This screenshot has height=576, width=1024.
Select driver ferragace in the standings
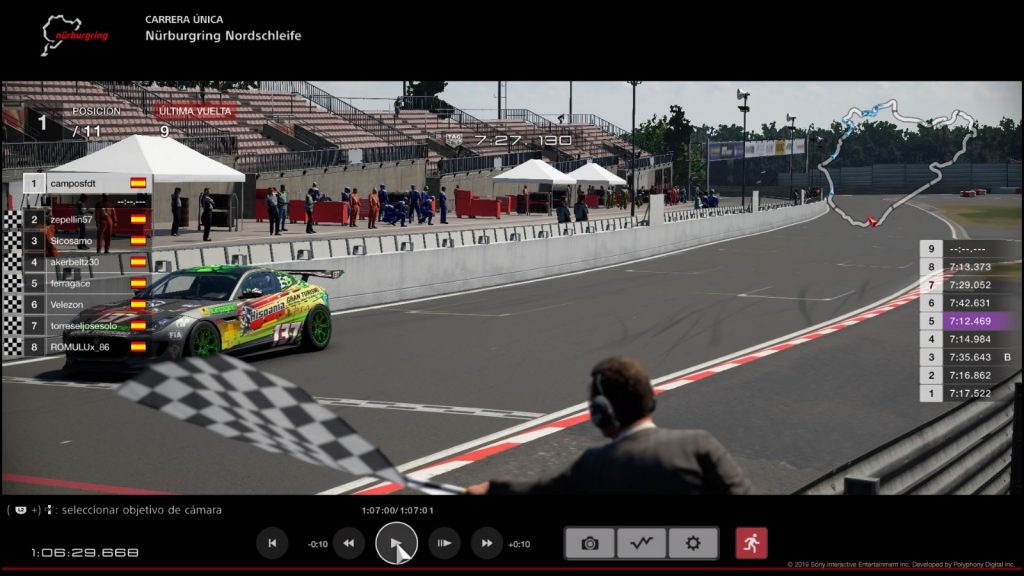(x=87, y=283)
